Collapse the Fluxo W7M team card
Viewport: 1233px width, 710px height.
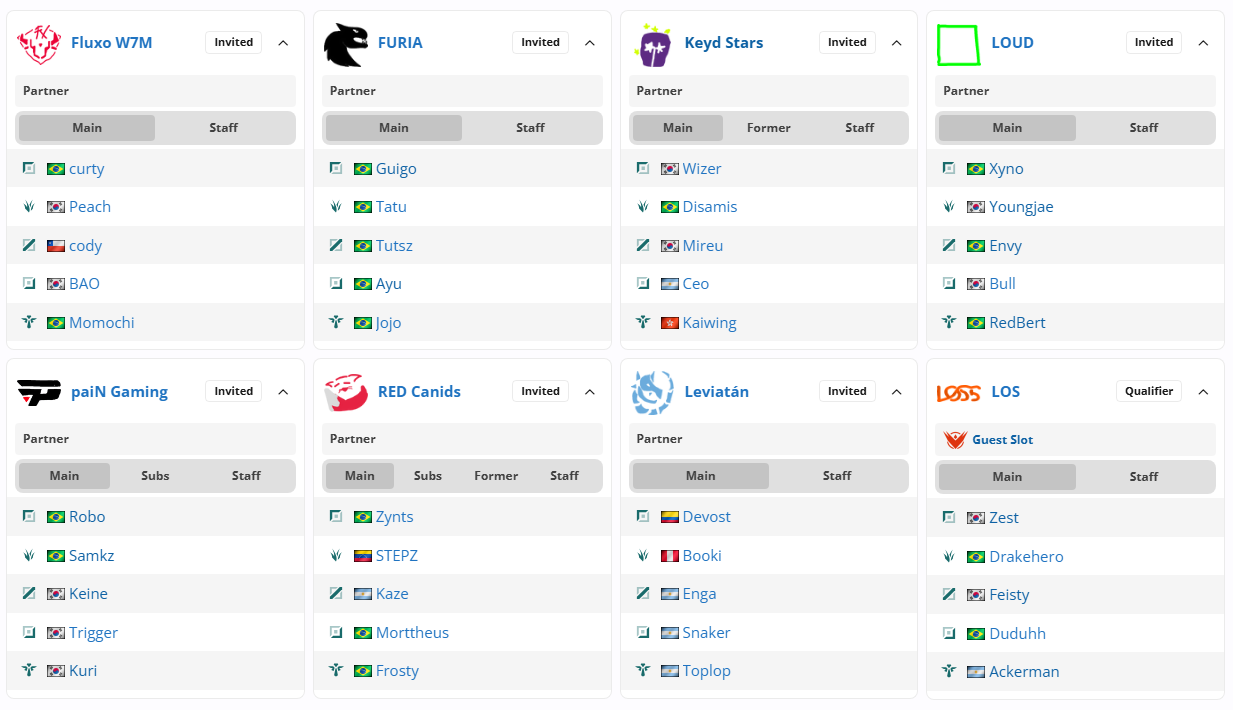(x=283, y=43)
